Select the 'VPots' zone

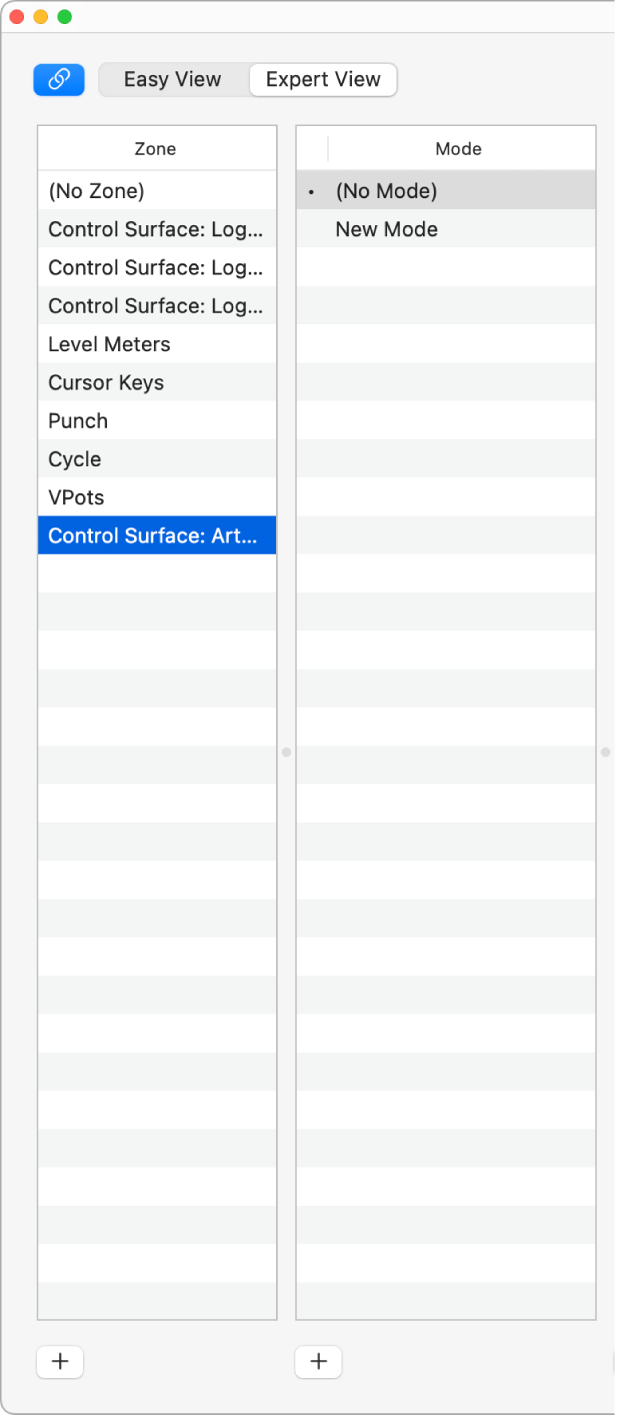point(74,497)
